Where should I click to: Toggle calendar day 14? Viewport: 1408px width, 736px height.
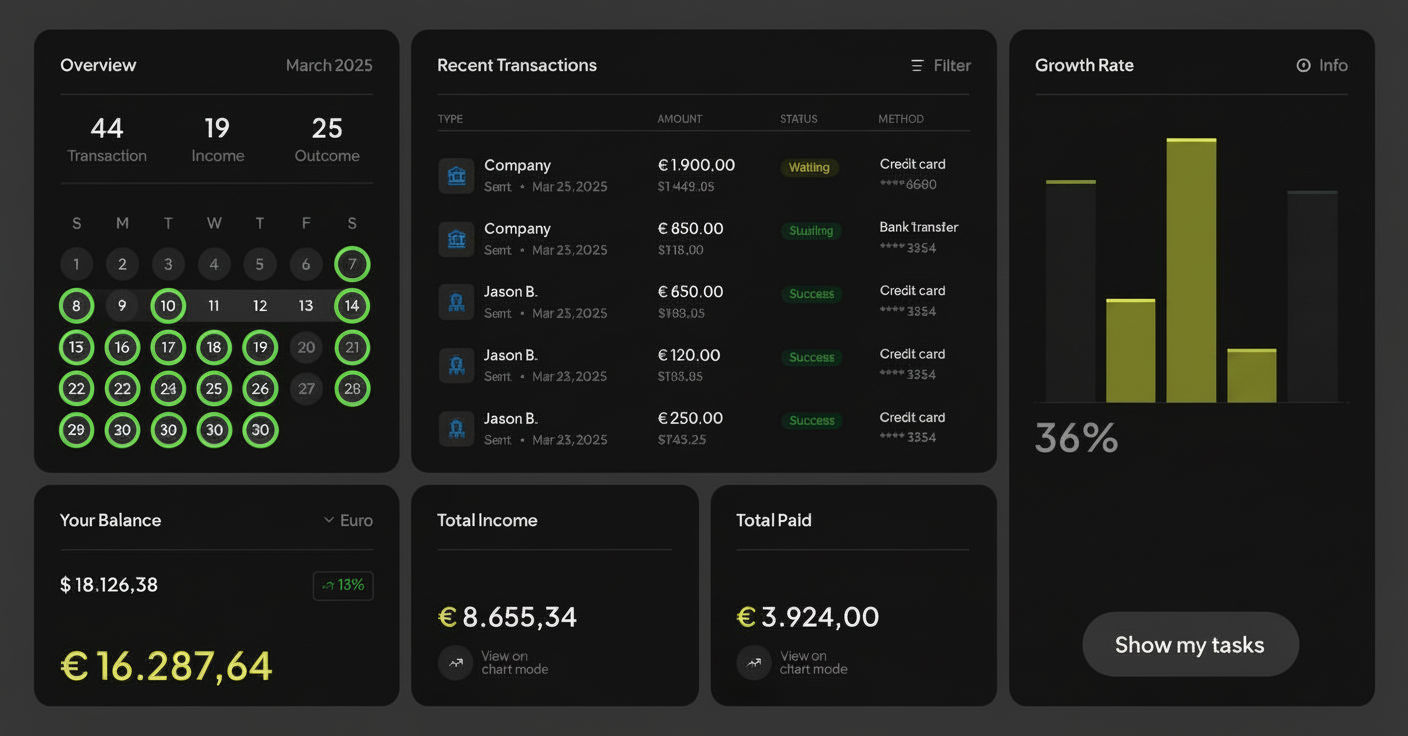pos(352,306)
